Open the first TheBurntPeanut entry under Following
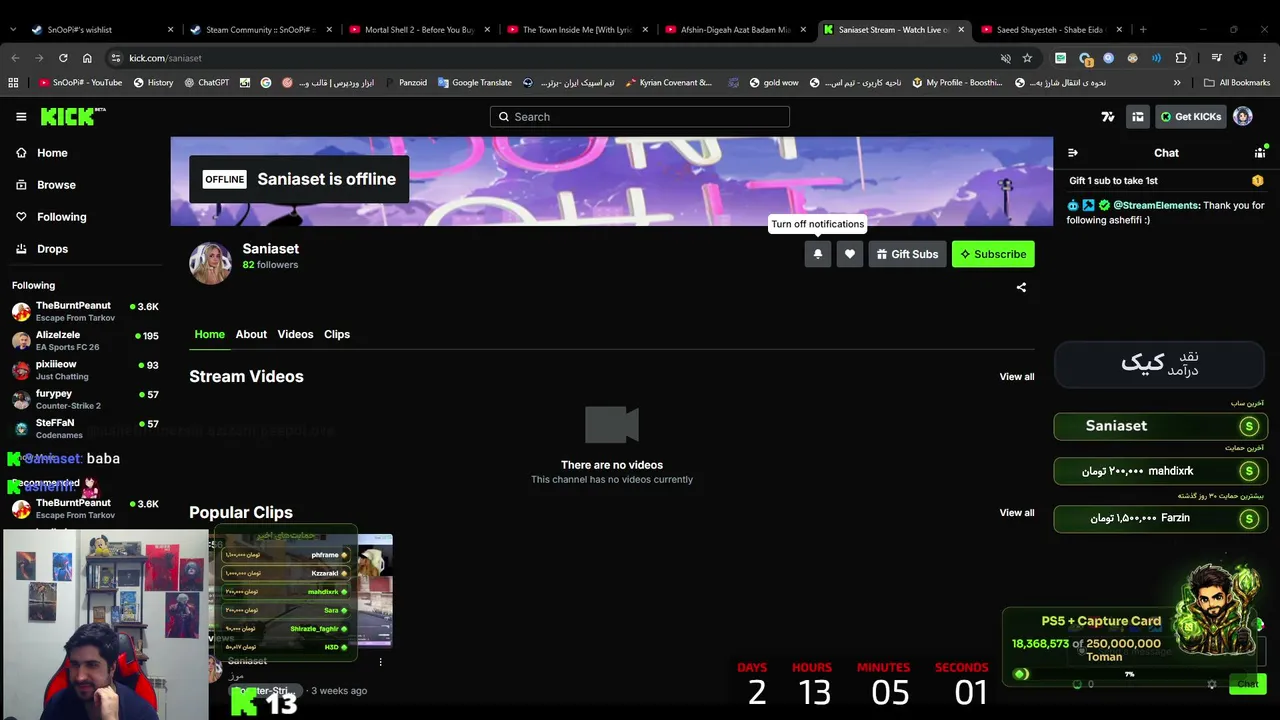 click(x=85, y=312)
